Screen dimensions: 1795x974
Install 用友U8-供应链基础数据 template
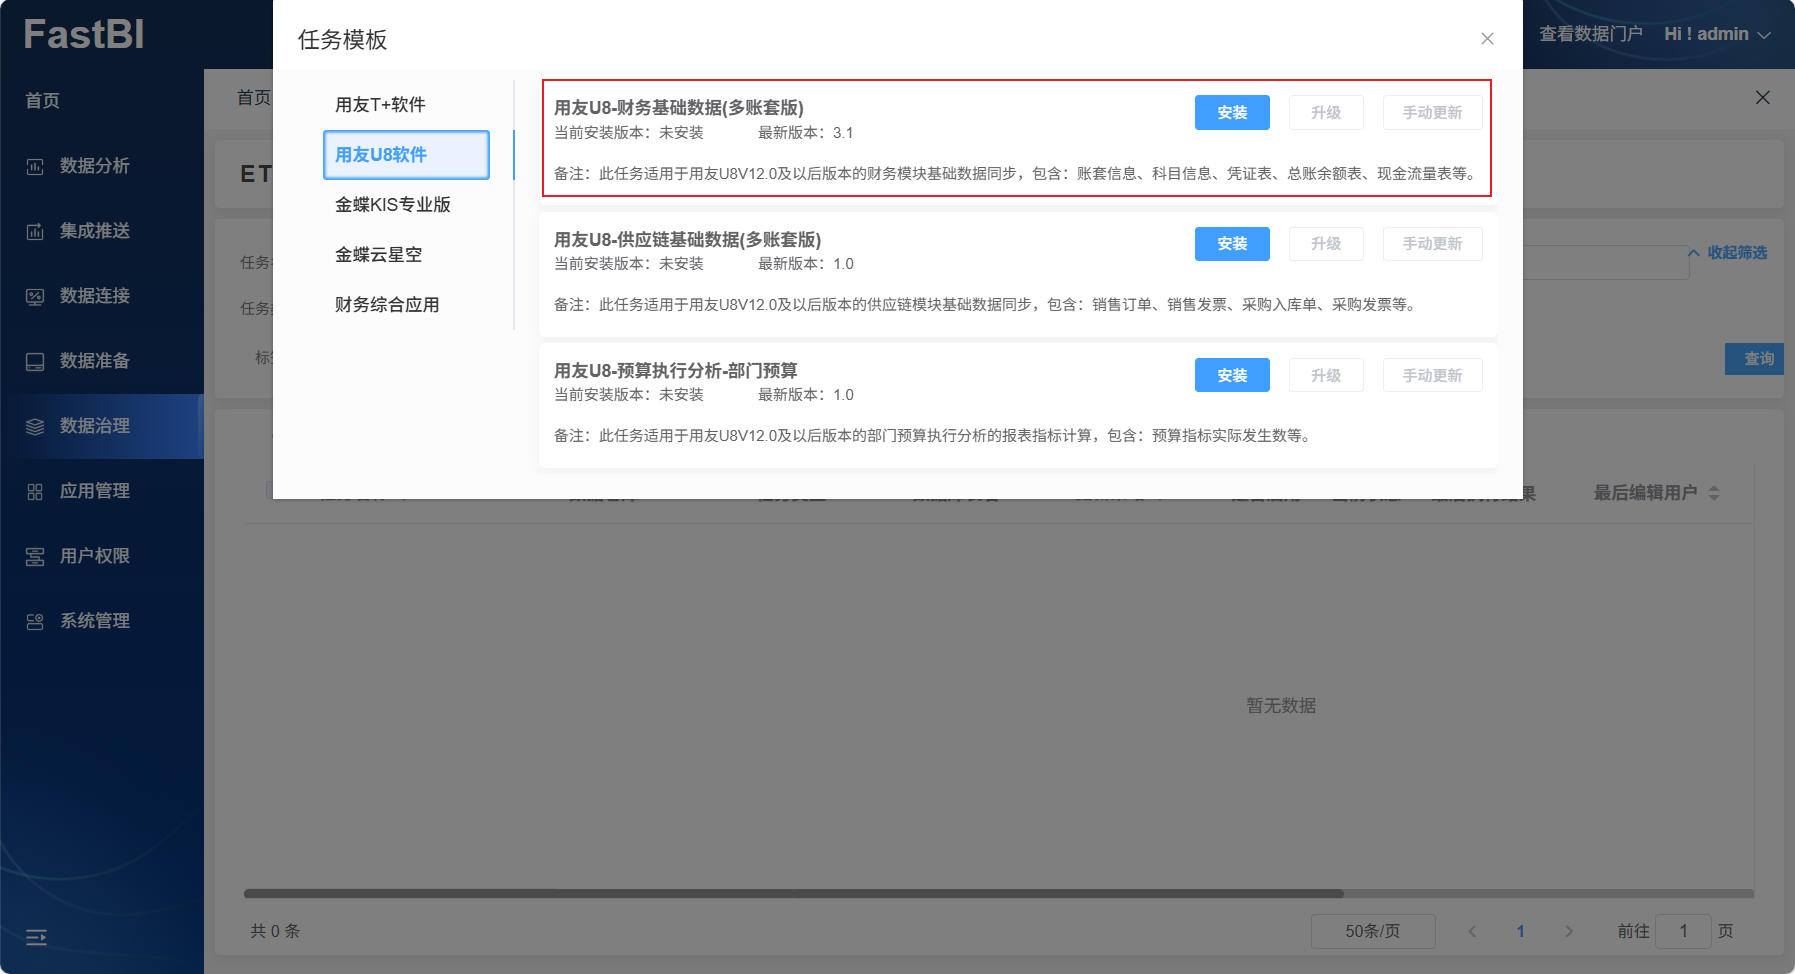coord(1231,244)
